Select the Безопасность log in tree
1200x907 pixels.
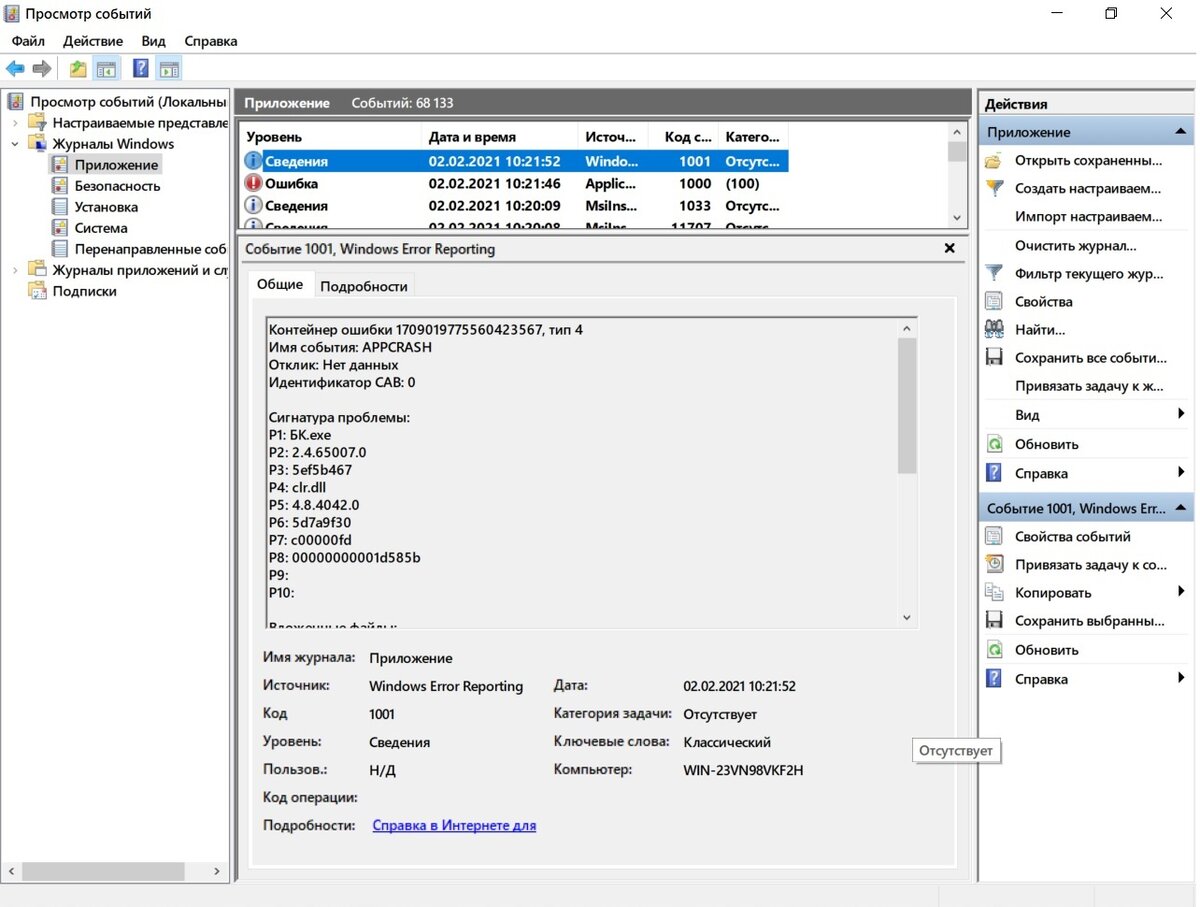117,186
